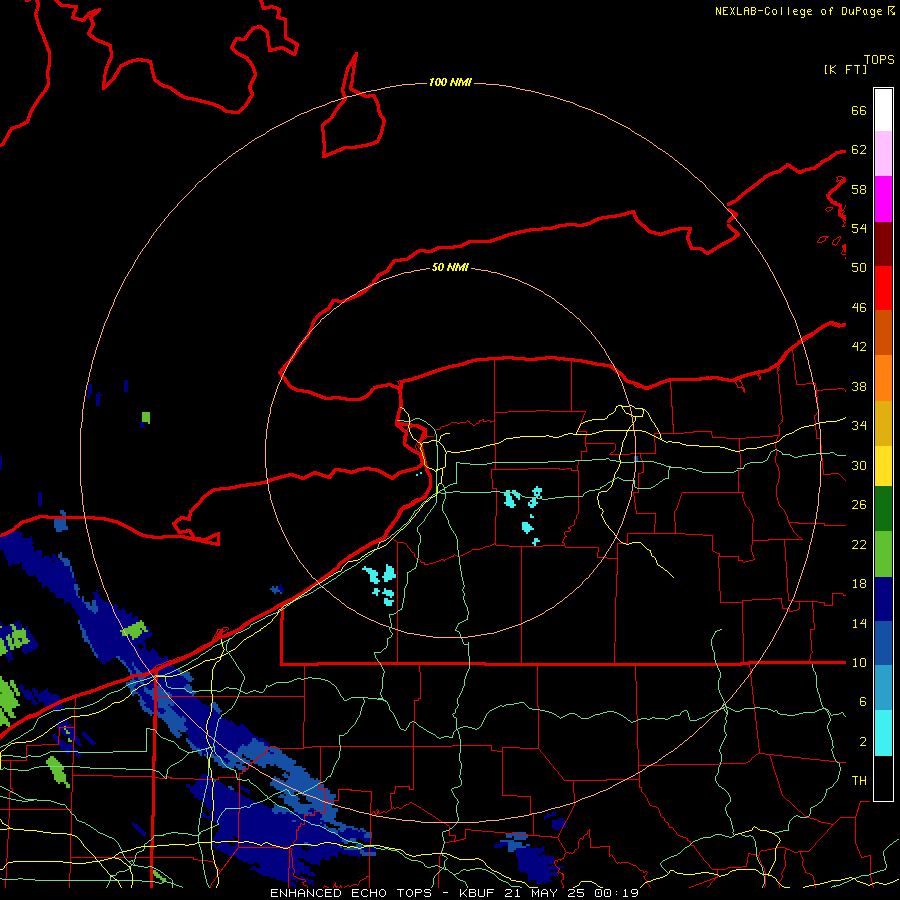Screen dimensions: 900x900
Task: Click the 46 value on the legend
Action: (859, 308)
